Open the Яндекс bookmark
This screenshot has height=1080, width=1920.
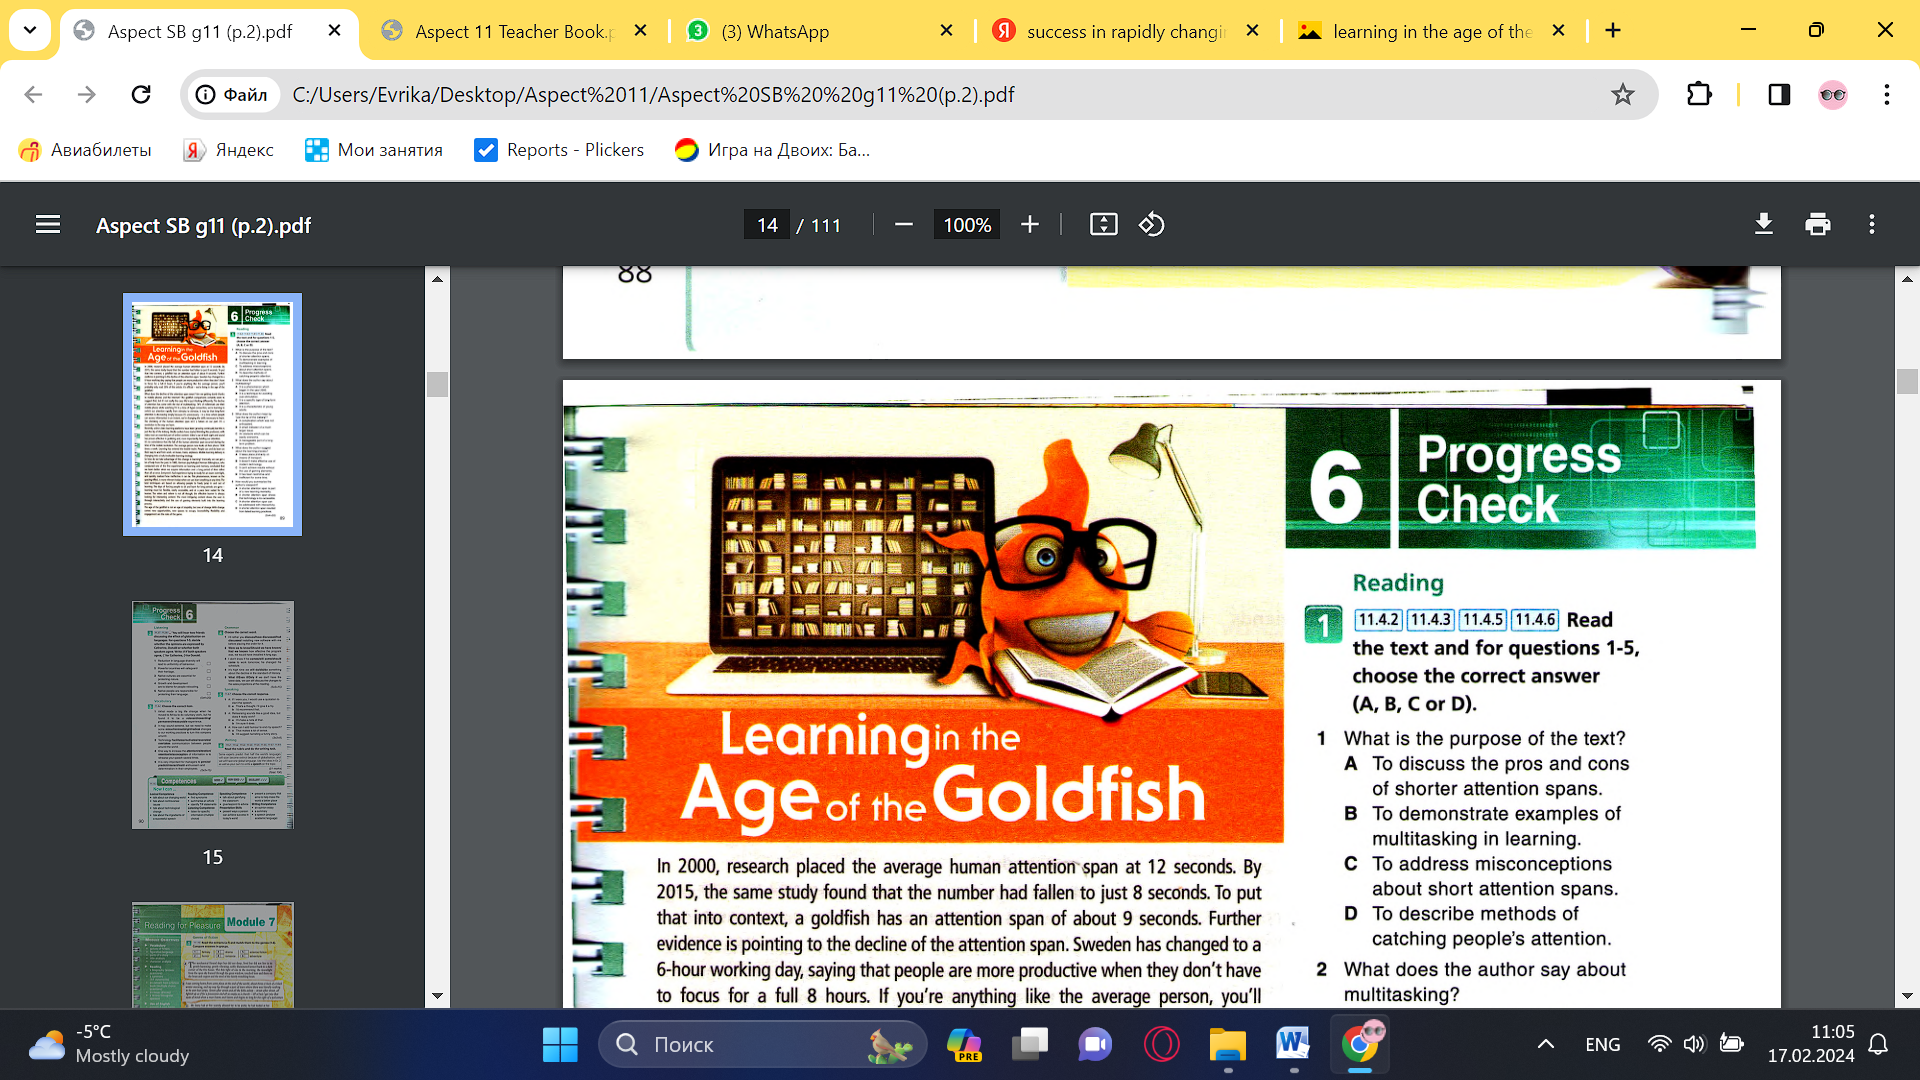229,150
